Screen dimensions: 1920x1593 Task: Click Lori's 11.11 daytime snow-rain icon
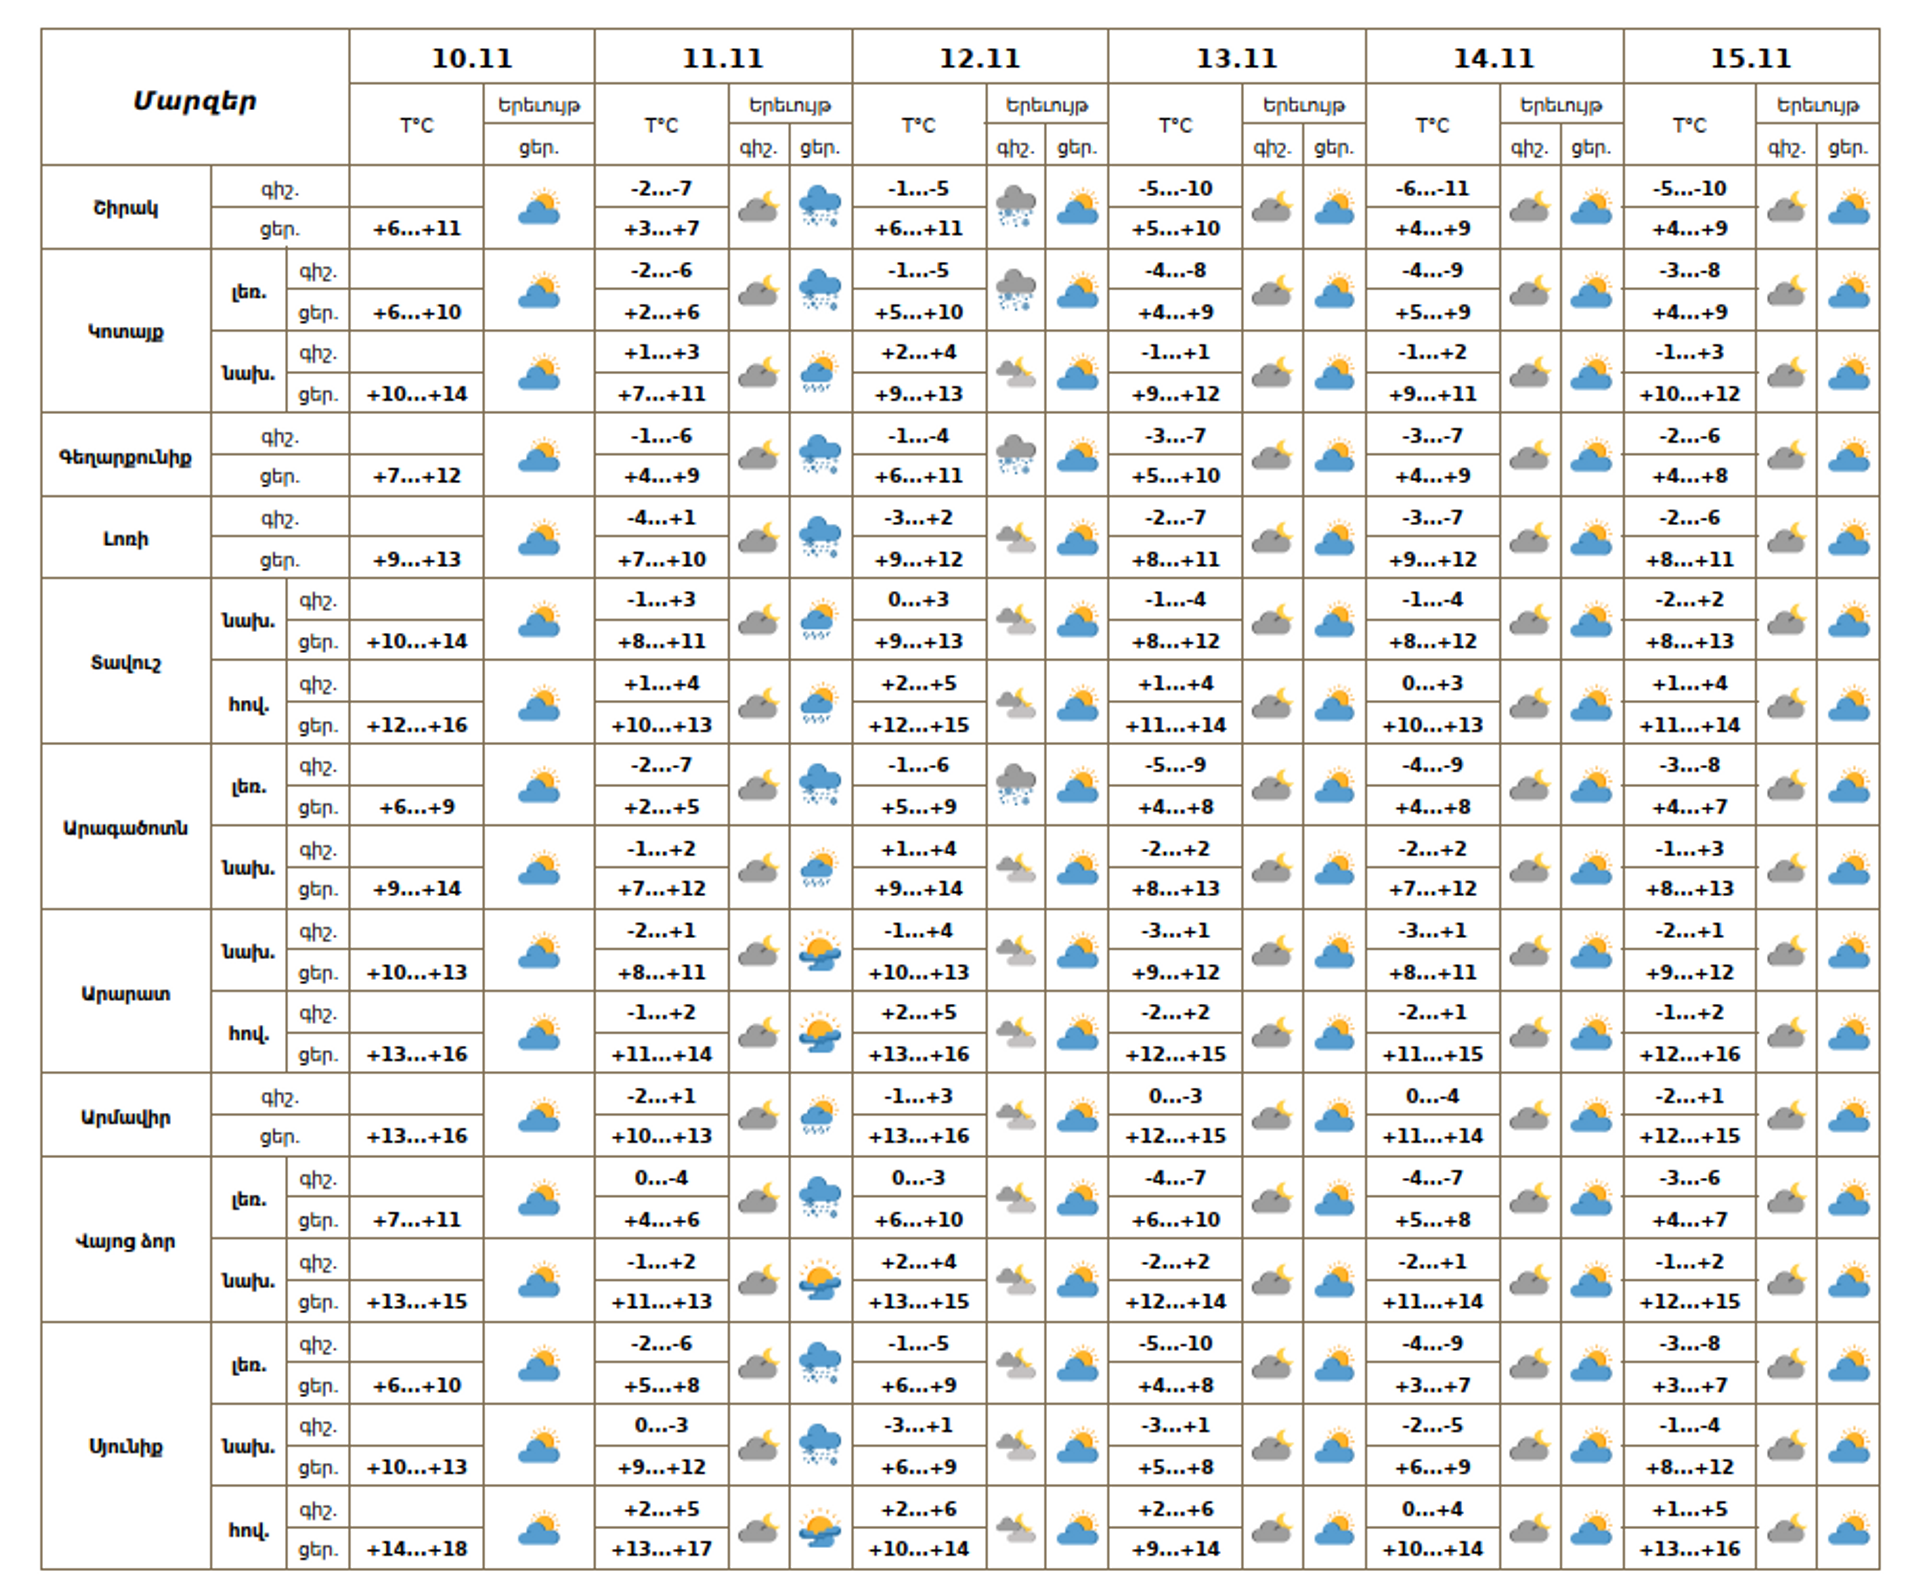tap(820, 538)
